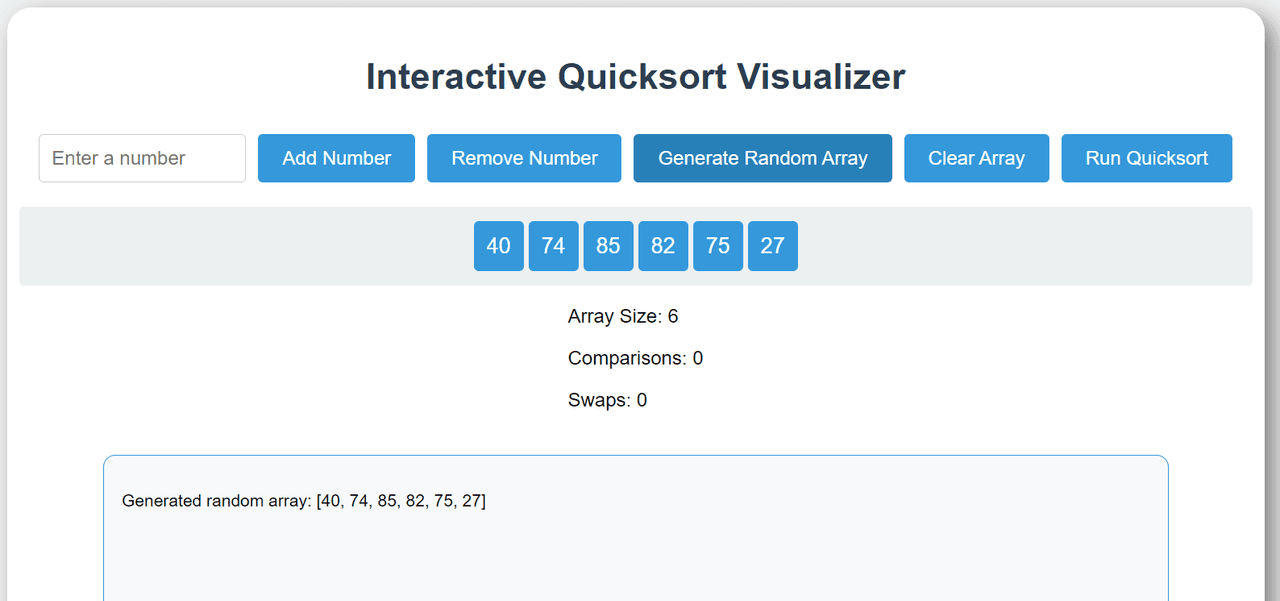Select the tile with value 85
The height and width of the screenshot is (601, 1280).
point(608,246)
